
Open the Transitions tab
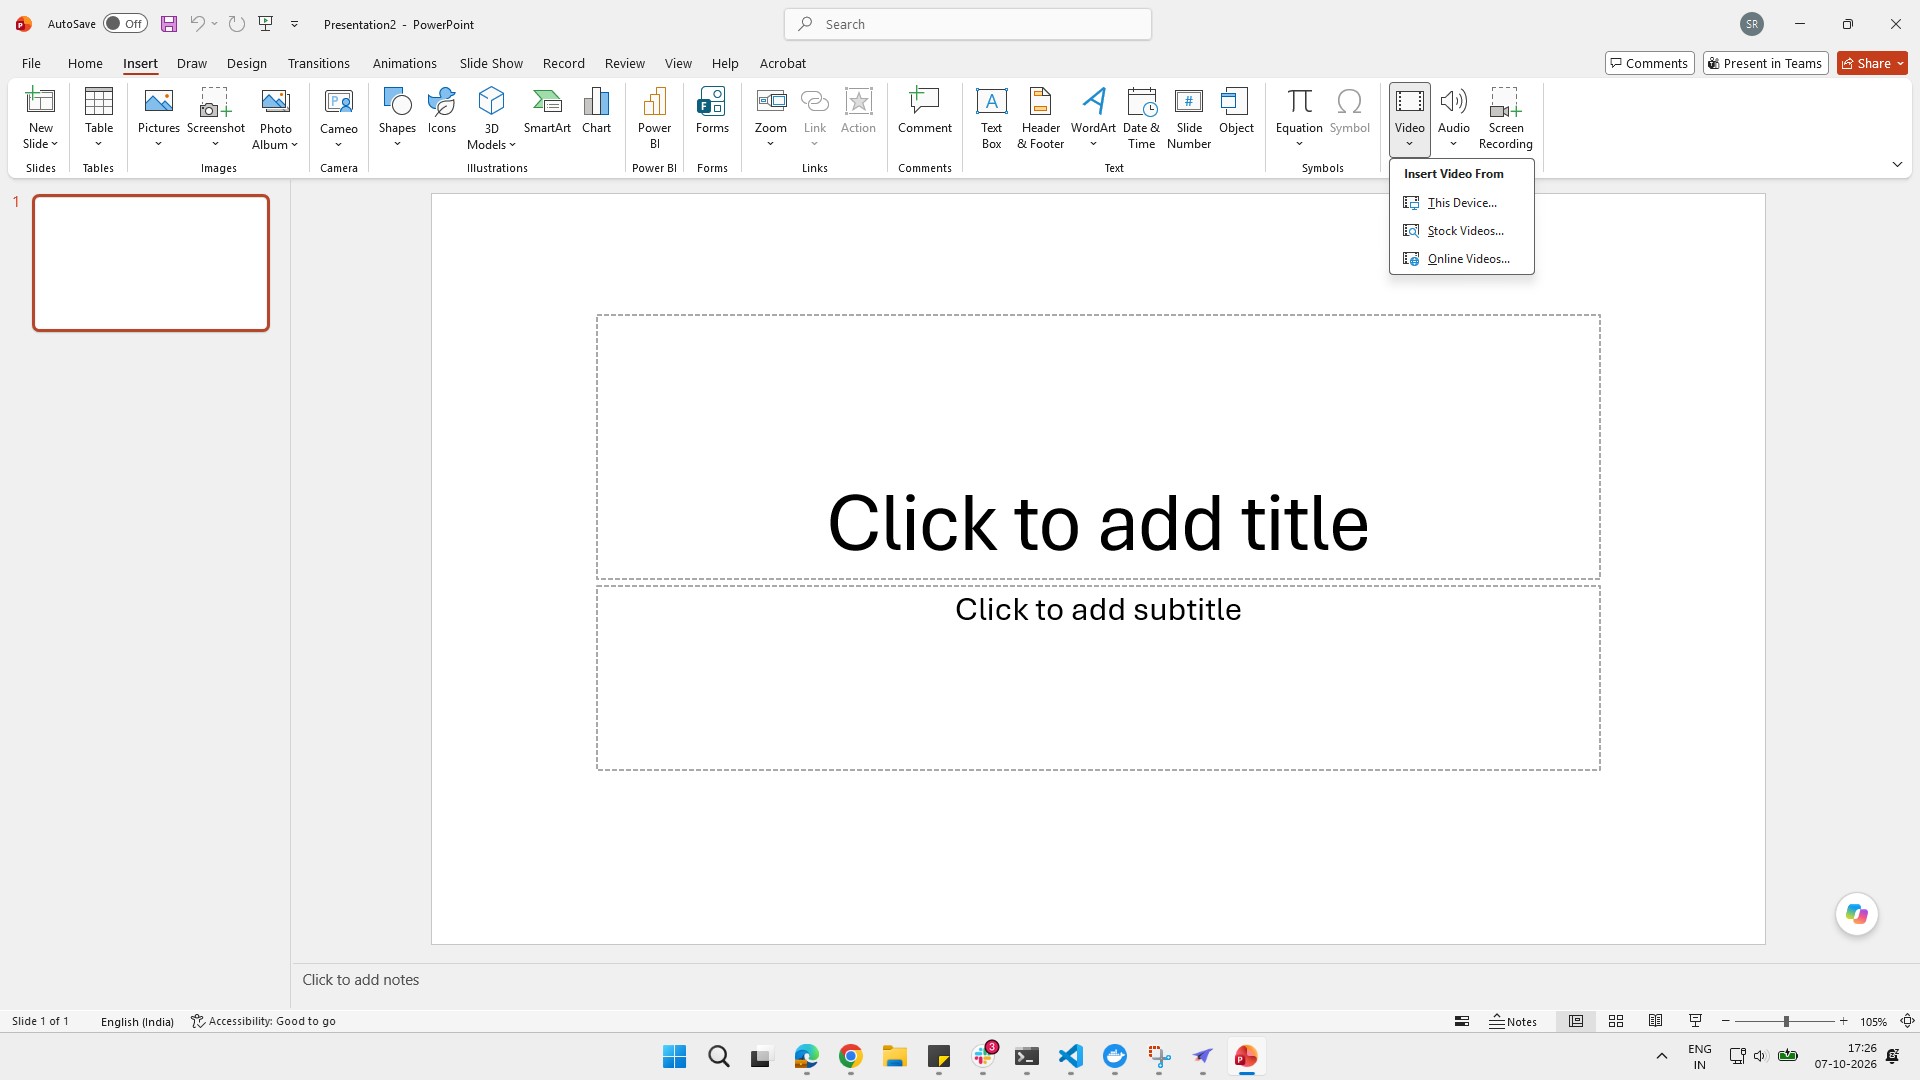[318, 63]
